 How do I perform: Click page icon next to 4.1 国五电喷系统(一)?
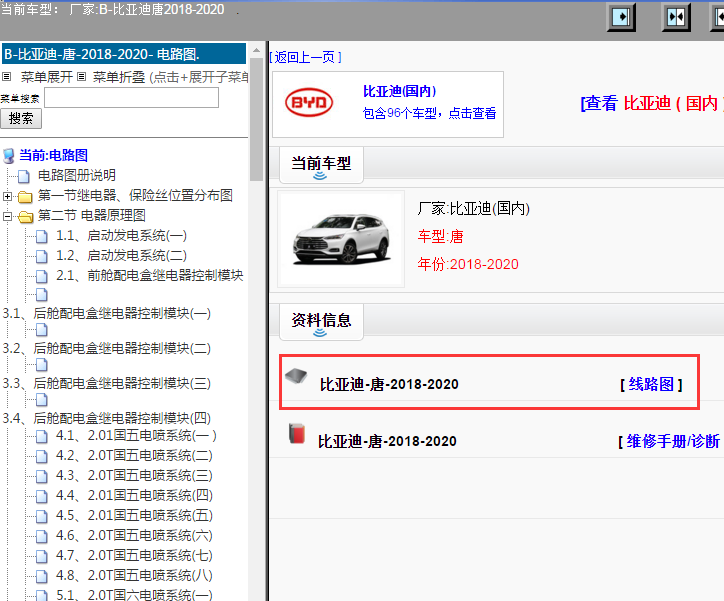(42, 436)
